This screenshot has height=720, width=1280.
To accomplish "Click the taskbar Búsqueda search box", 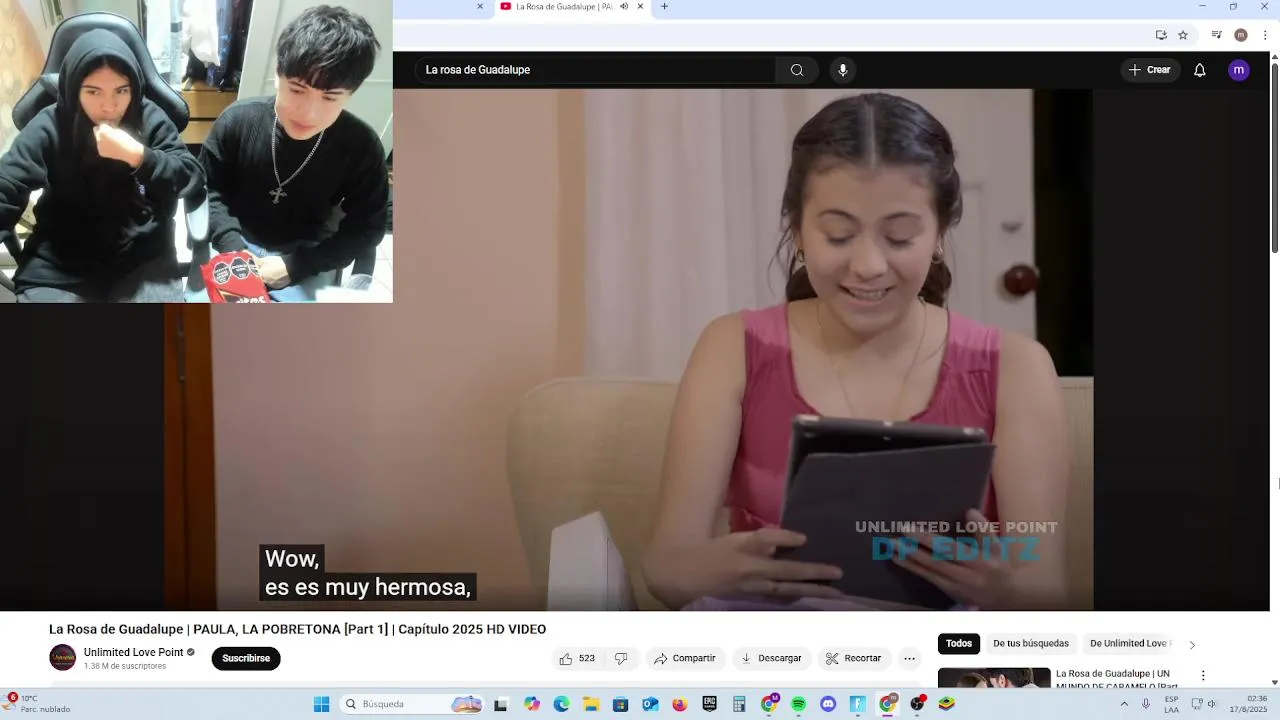I will click(x=413, y=704).
